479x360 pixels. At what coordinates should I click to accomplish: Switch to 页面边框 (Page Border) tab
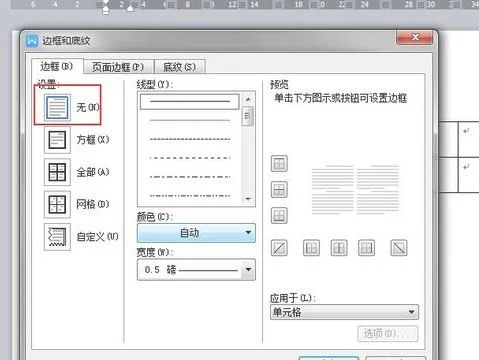pos(118,67)
